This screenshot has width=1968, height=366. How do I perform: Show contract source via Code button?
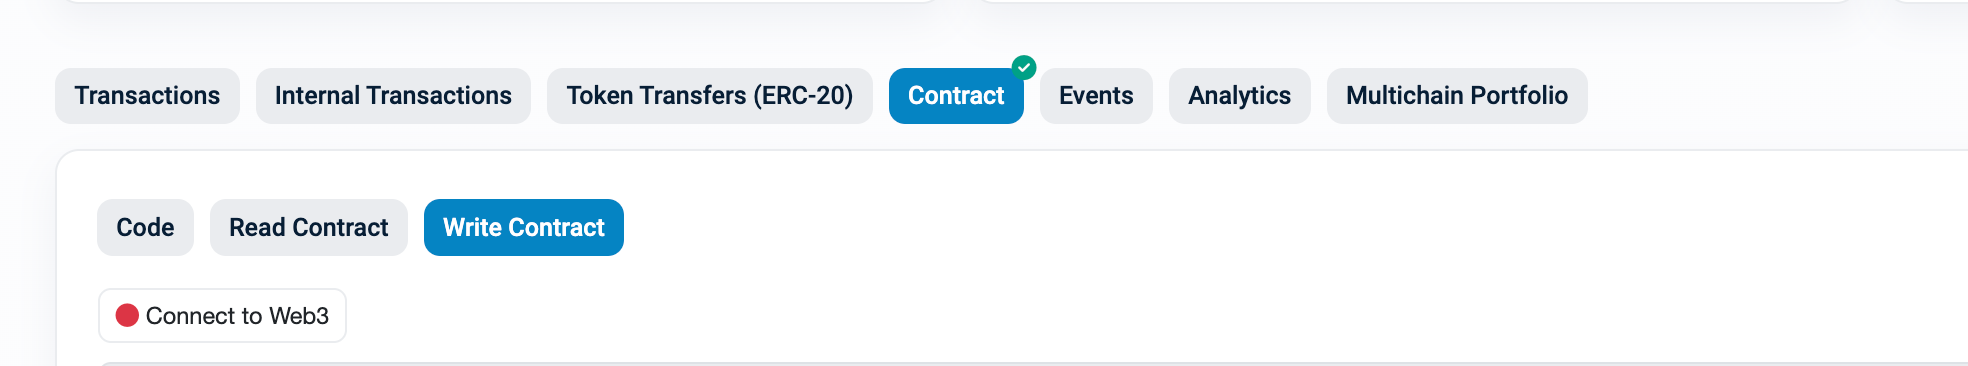pyautogui.click(x=145, y=228)
